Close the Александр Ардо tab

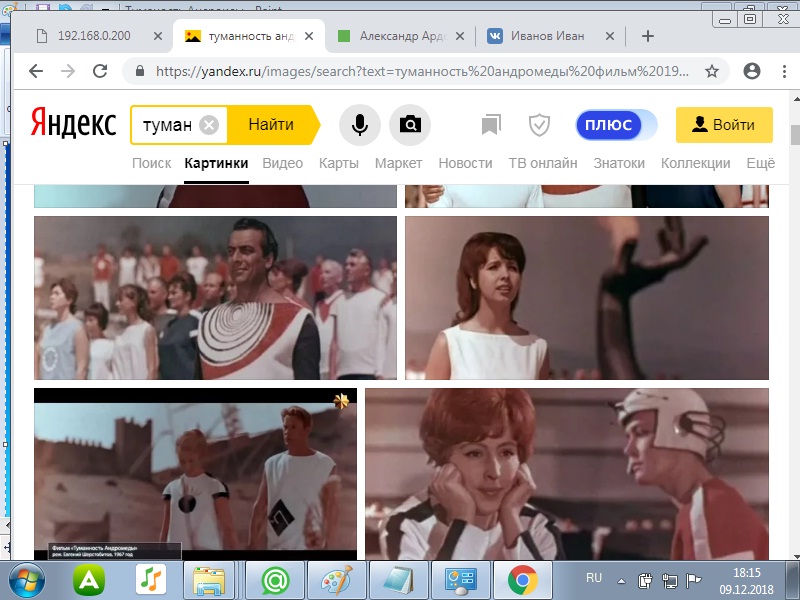pyautogui.click(x=460, y=36)
